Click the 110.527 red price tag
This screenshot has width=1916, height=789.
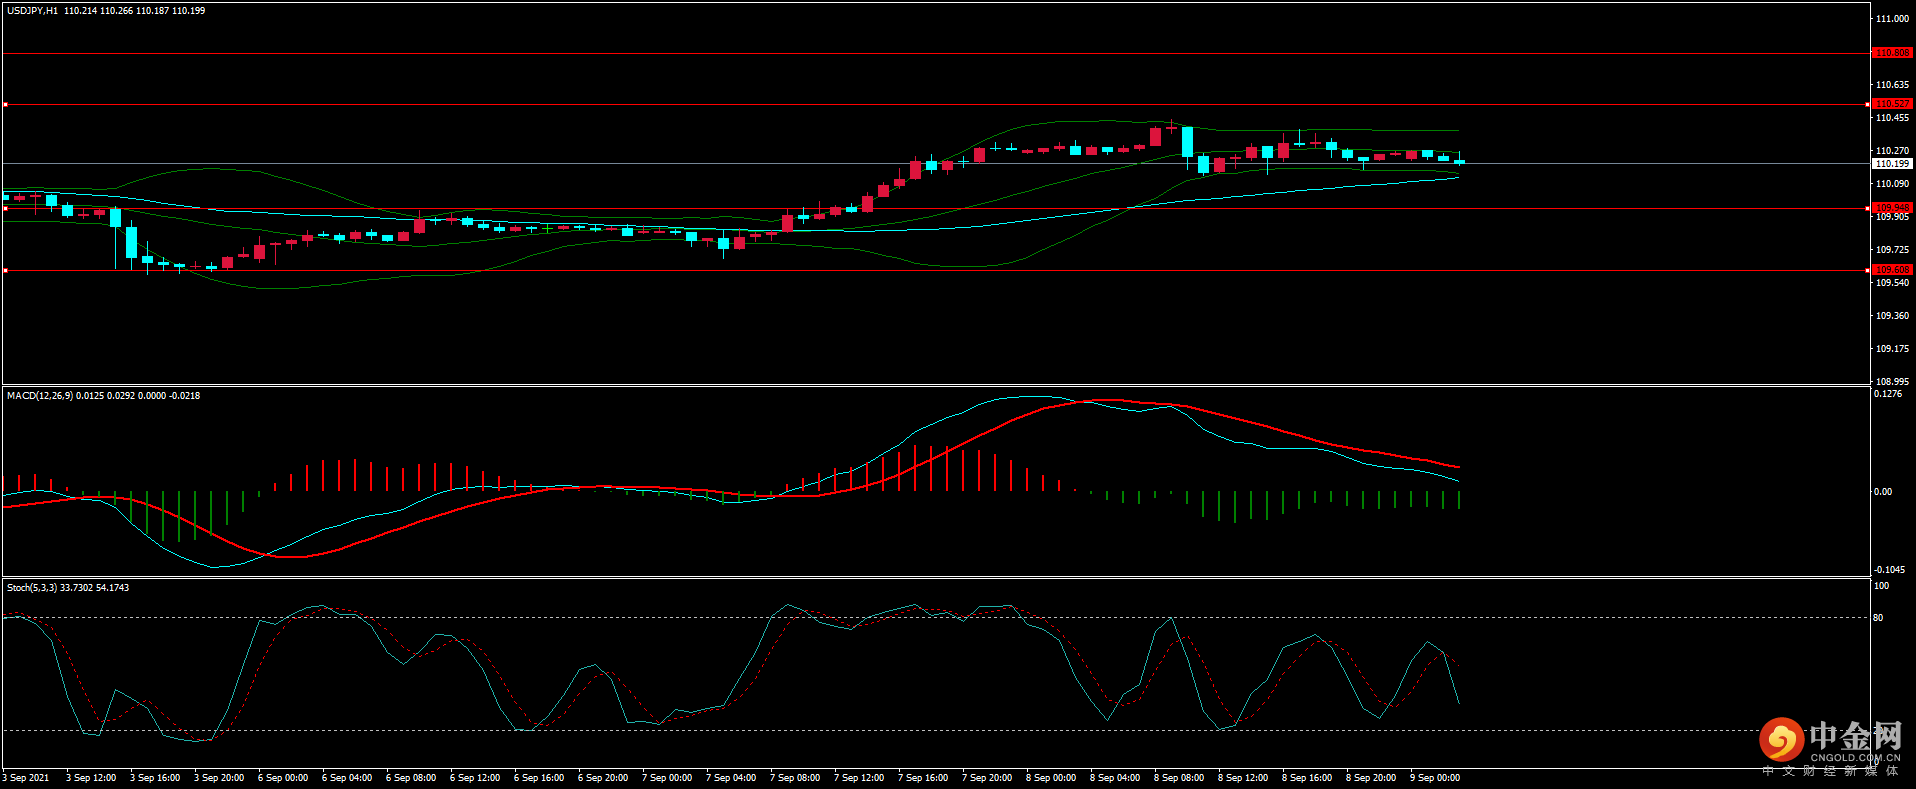[1892, 104]
